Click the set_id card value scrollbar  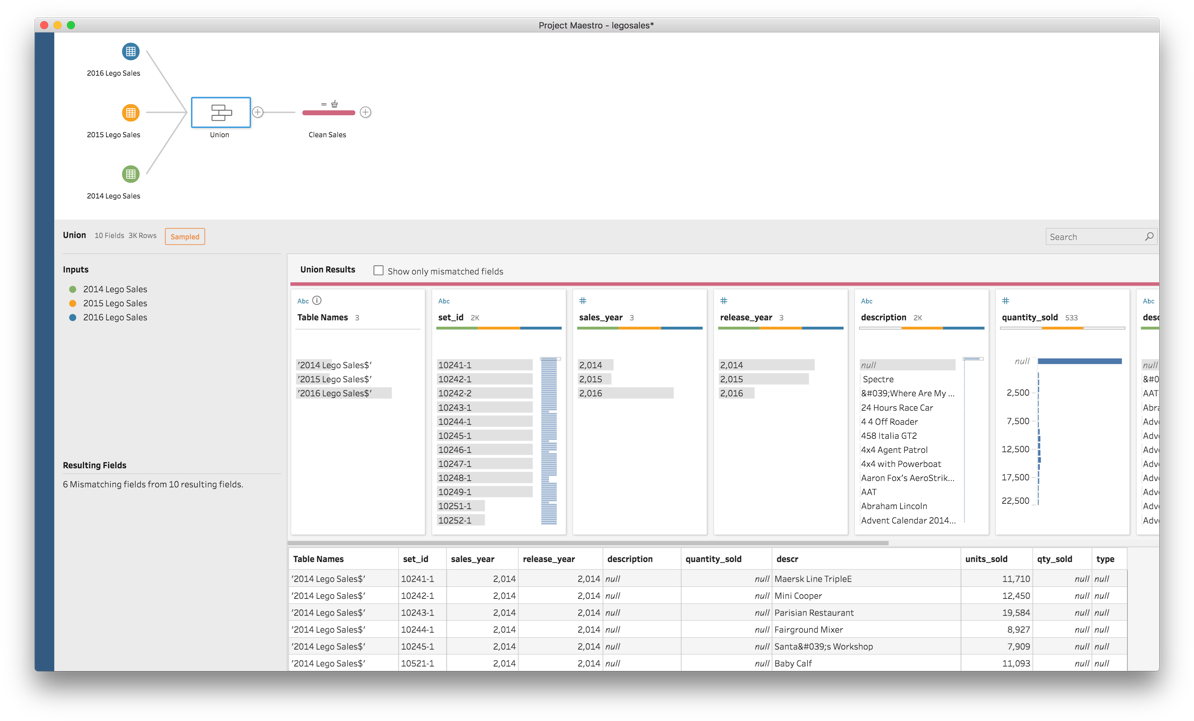point(550,442)
